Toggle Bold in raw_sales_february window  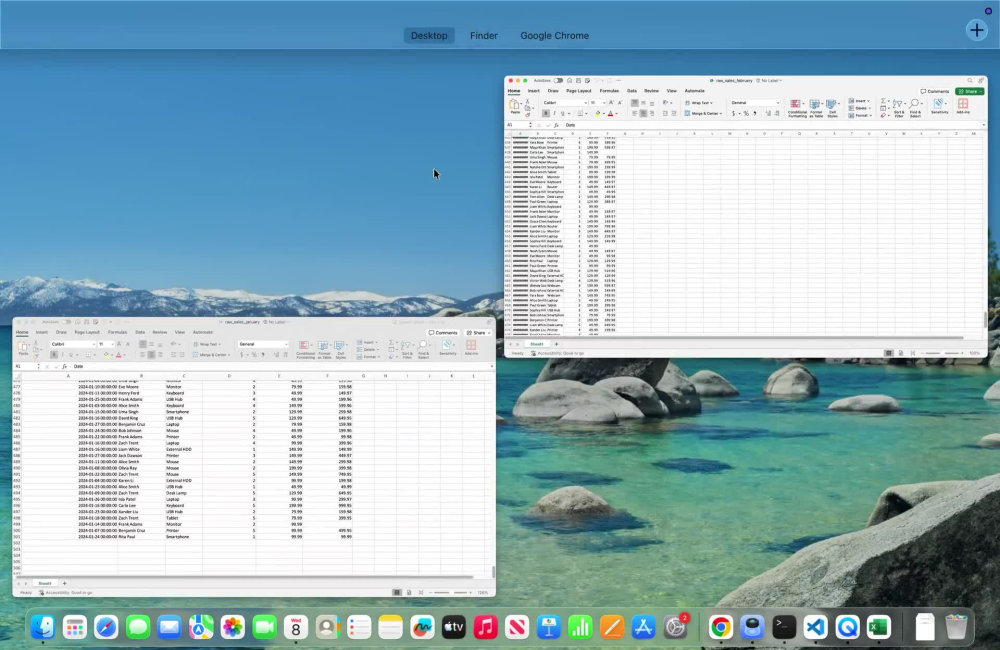tap(546, 114)
